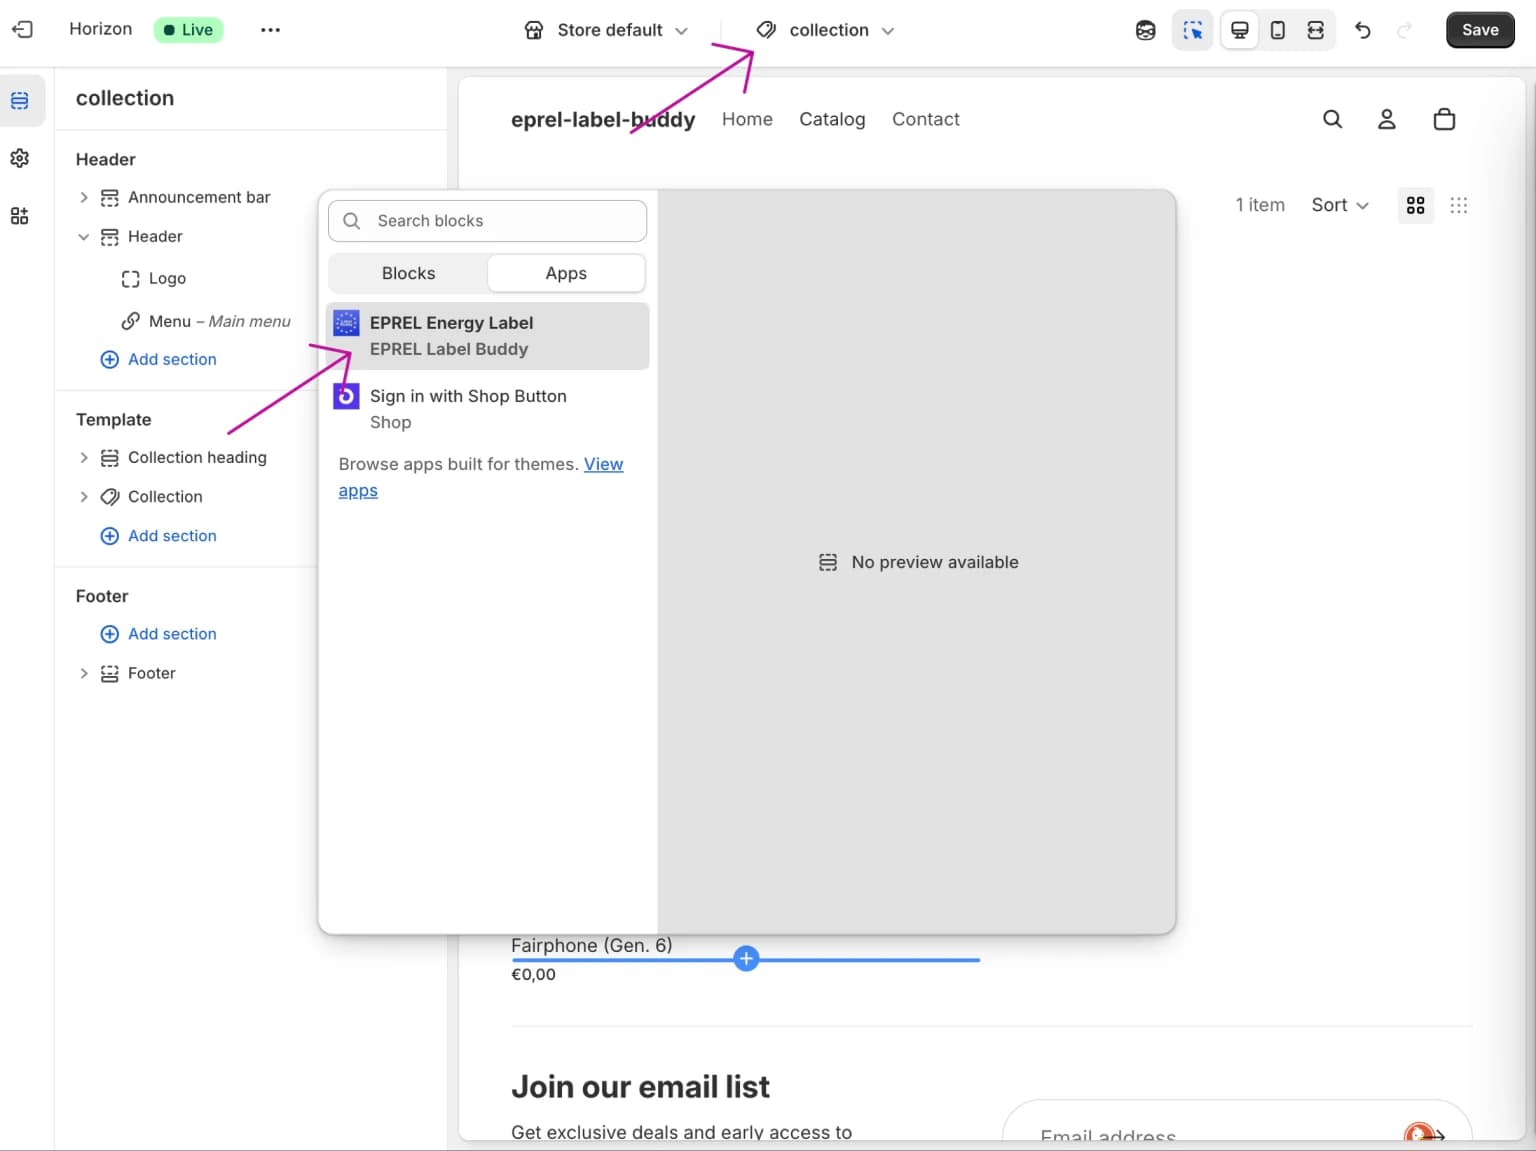The width and height of the screenshot is (1536, 1151).
Task: Expand the Collection heading section
Action: (84, 457)
